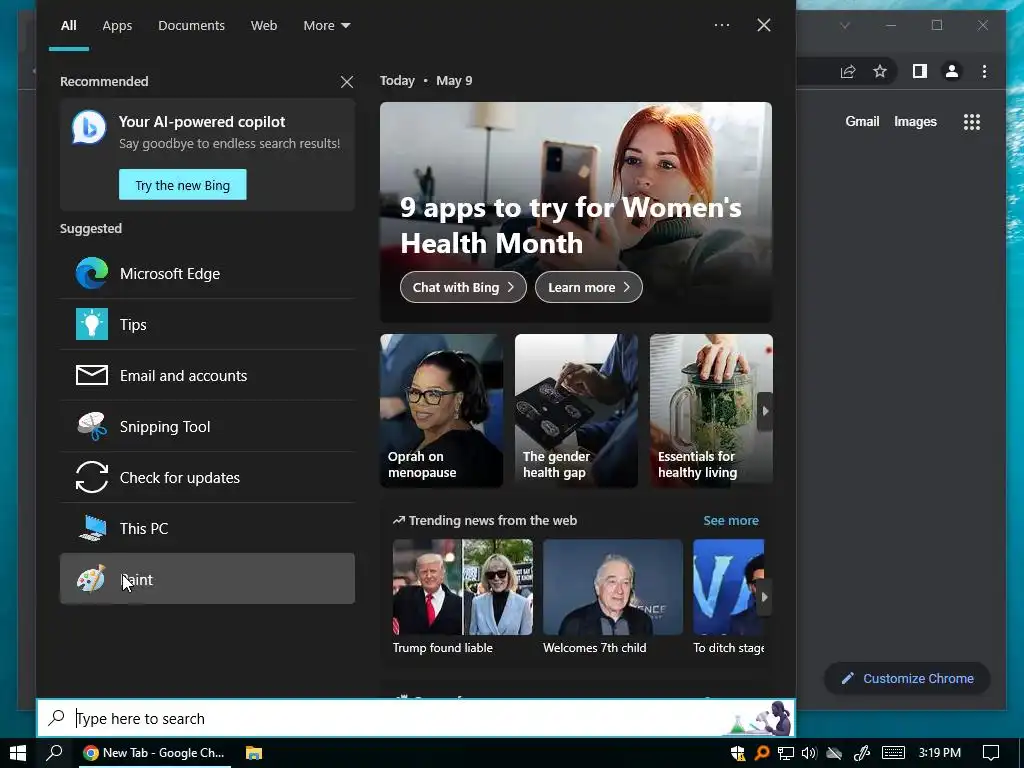Click the taskbar search magnifier icon
This screenshot has width=1024, height=768.
click(54, 753)
